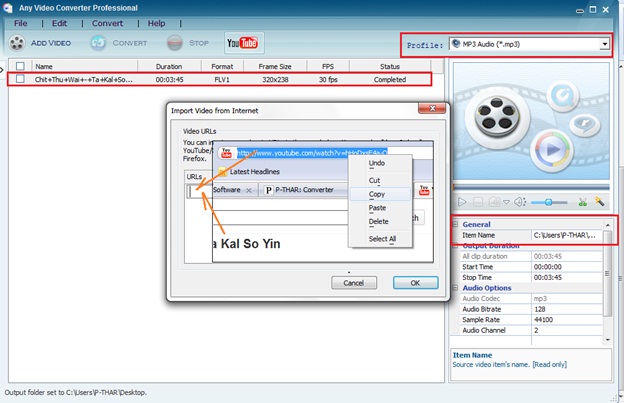This screenshot has height=403, width=624.
Task: Click the Convert label in toolbar
Action: coord(130,43)
